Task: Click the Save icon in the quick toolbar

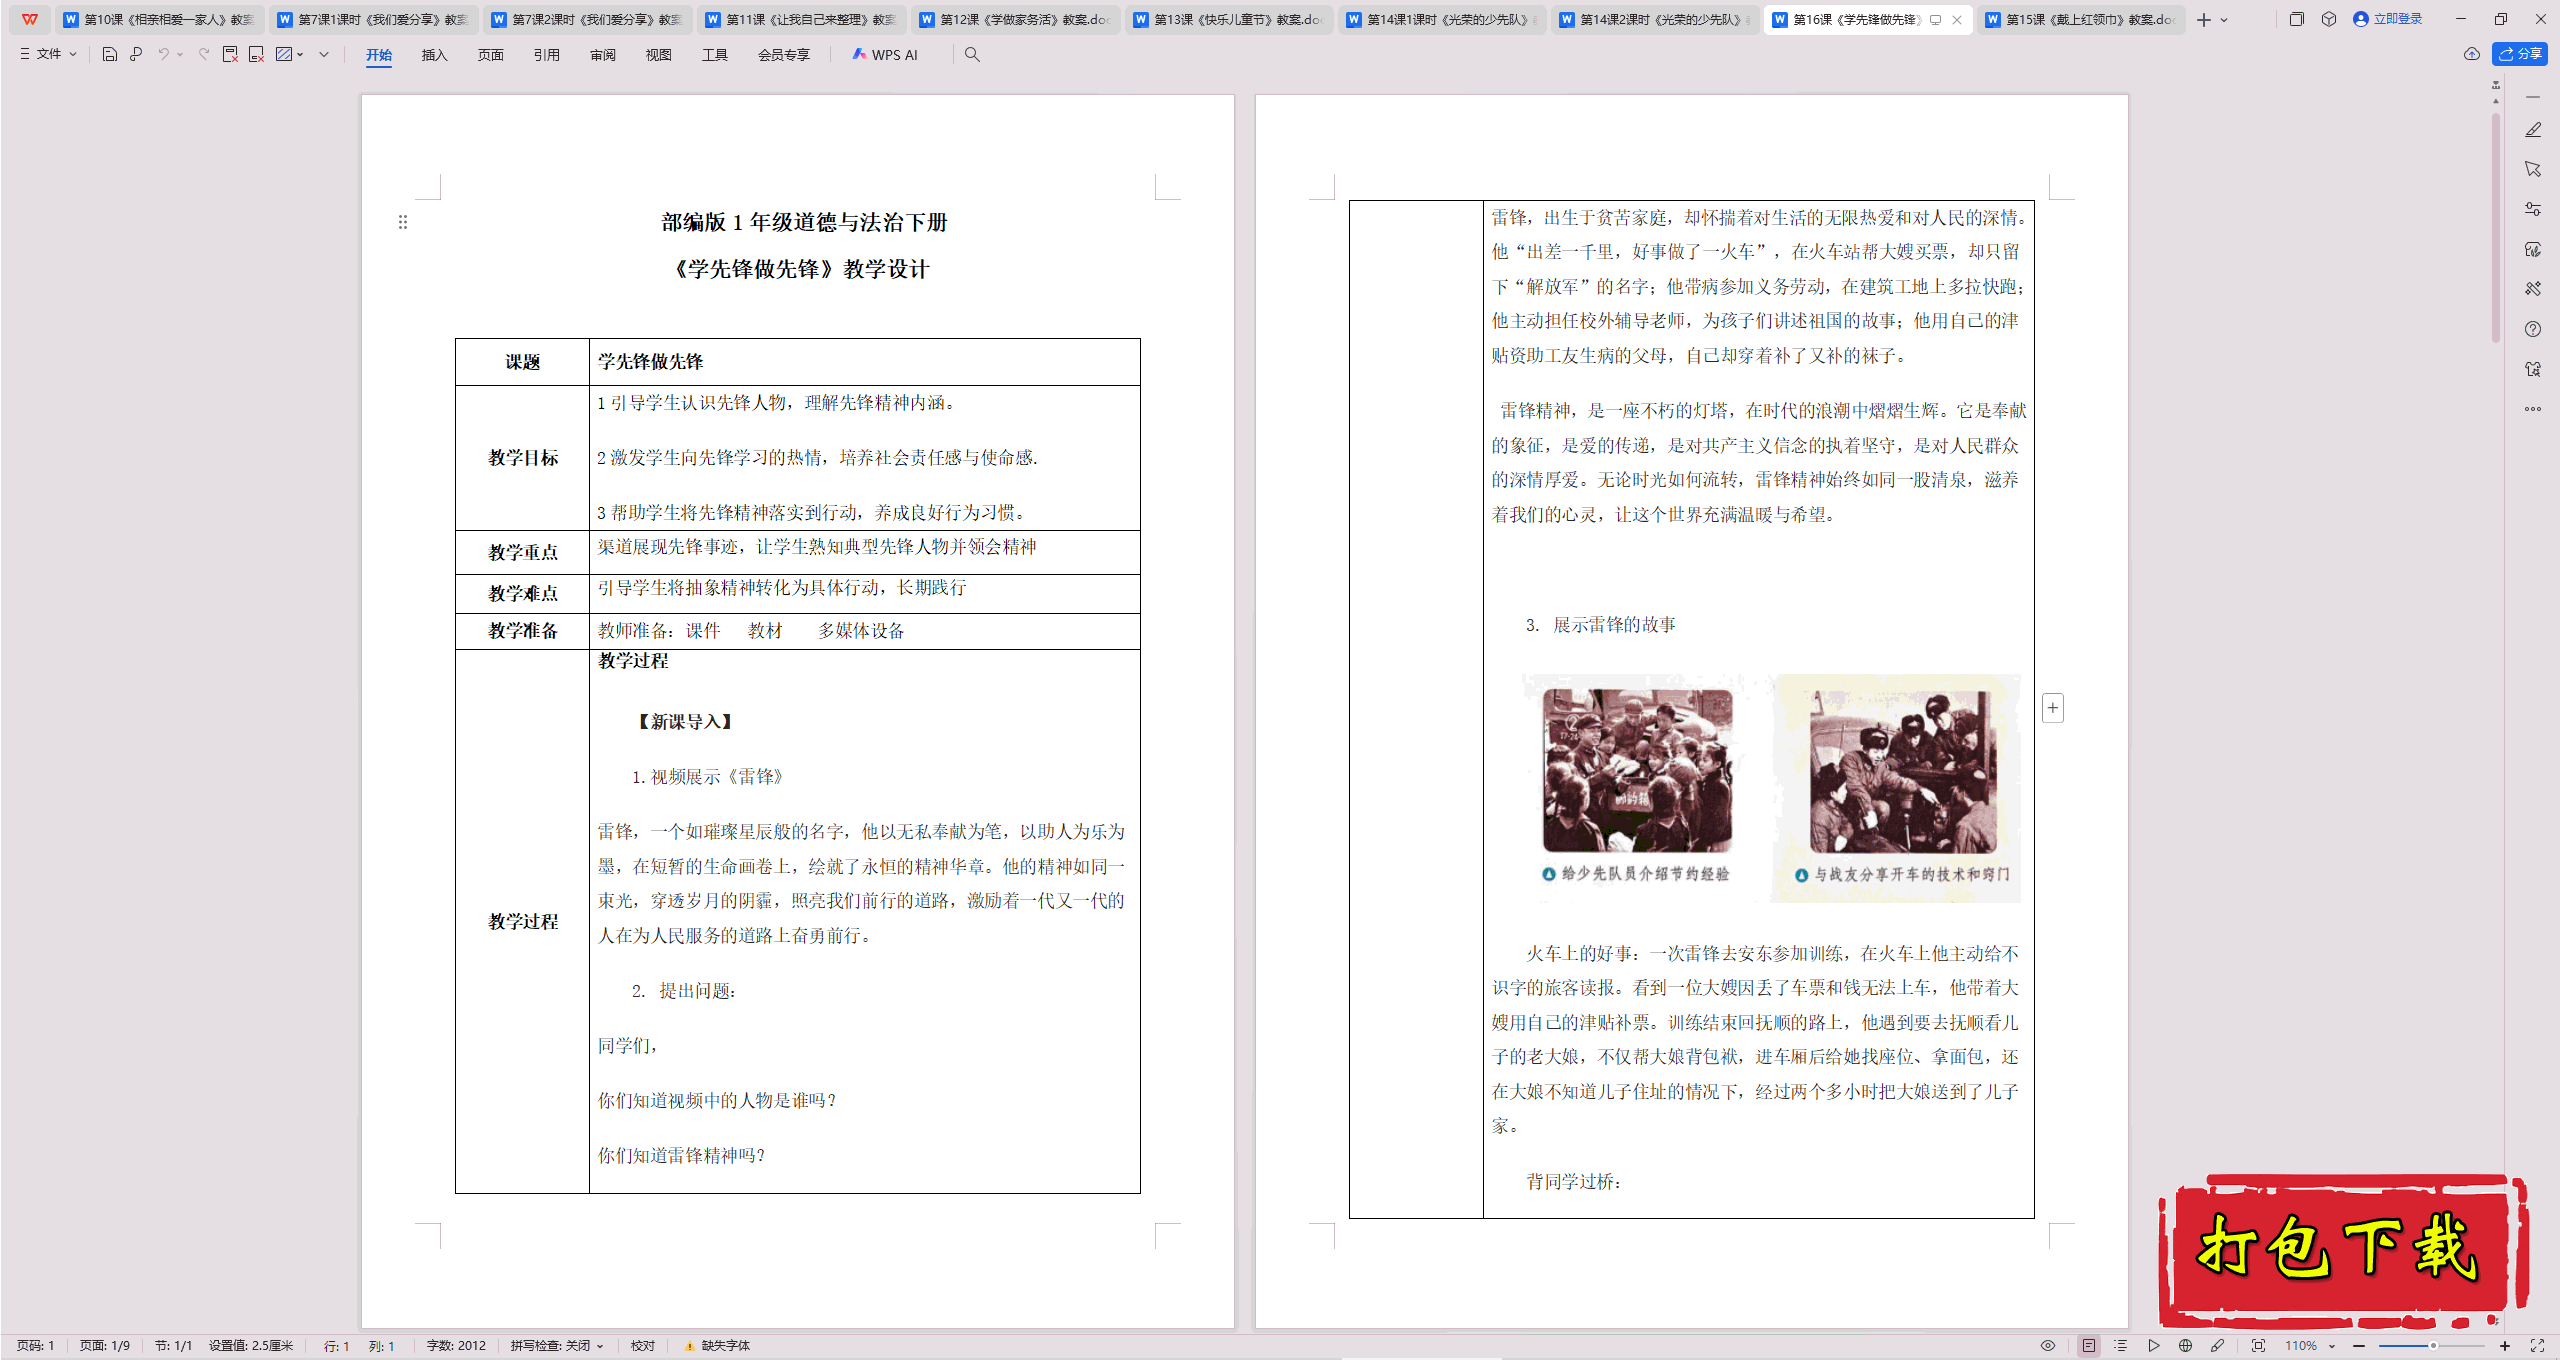Action: pyautogui.click(x=110, y=54)
